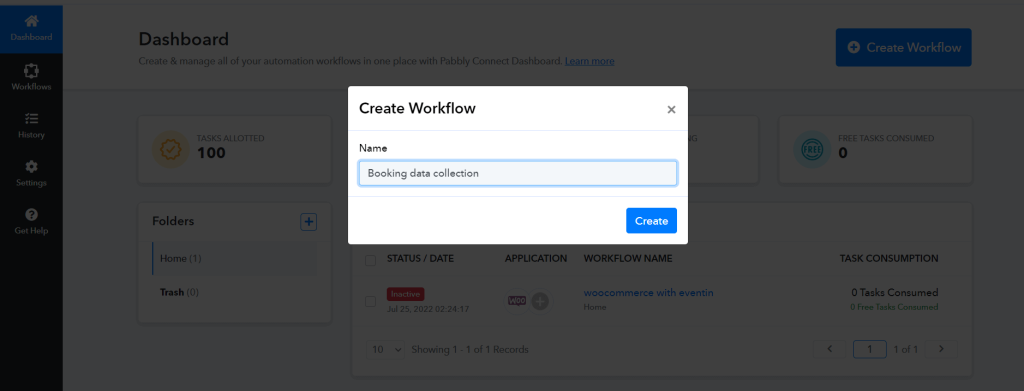Screen dimensions: 1024x391
Task: Click the WORKFLOW NAME column header
Action: pos(628,258)
